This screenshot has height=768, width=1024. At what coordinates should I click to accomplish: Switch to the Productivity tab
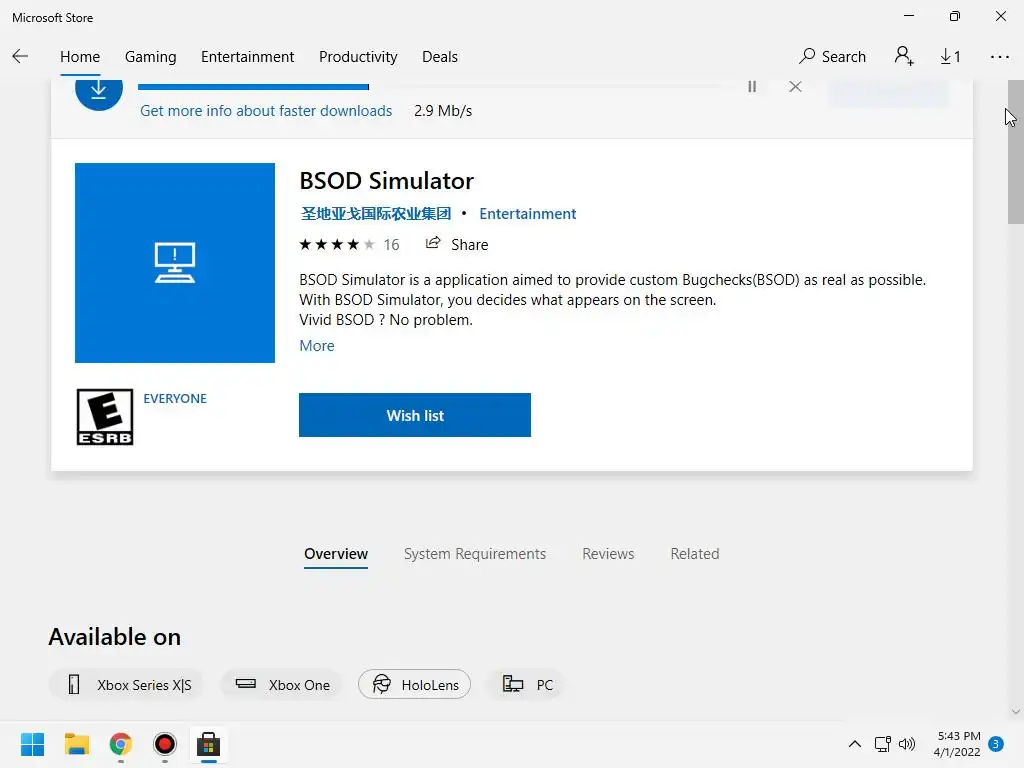[x=358, y=57]
